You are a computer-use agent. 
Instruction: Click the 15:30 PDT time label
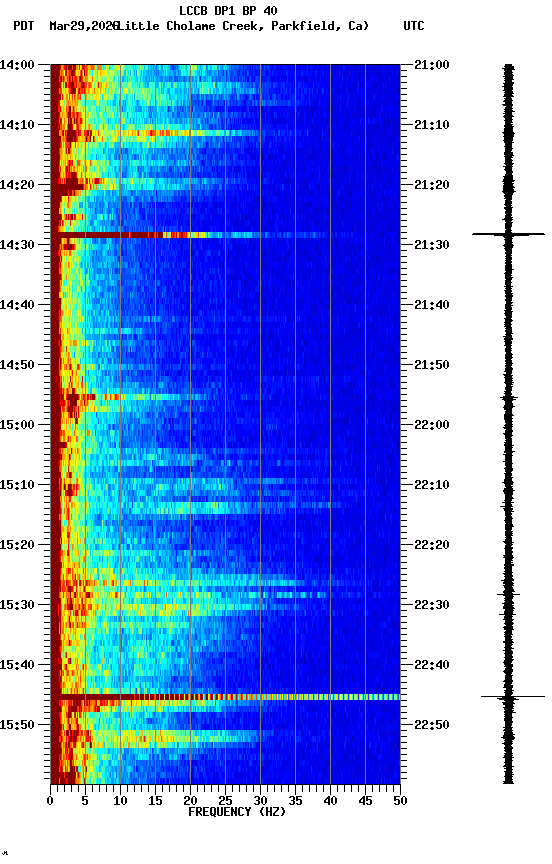(17, 606)
